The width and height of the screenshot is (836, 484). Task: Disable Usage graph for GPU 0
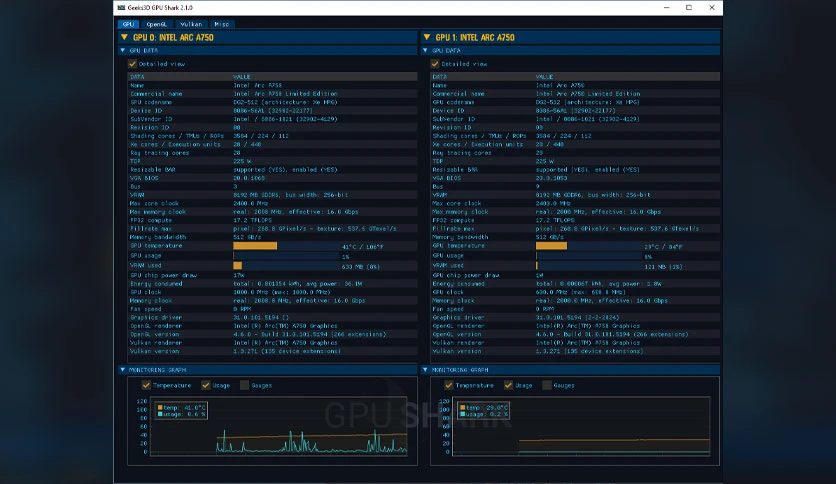pyautogui.click(x=206, y=385)
